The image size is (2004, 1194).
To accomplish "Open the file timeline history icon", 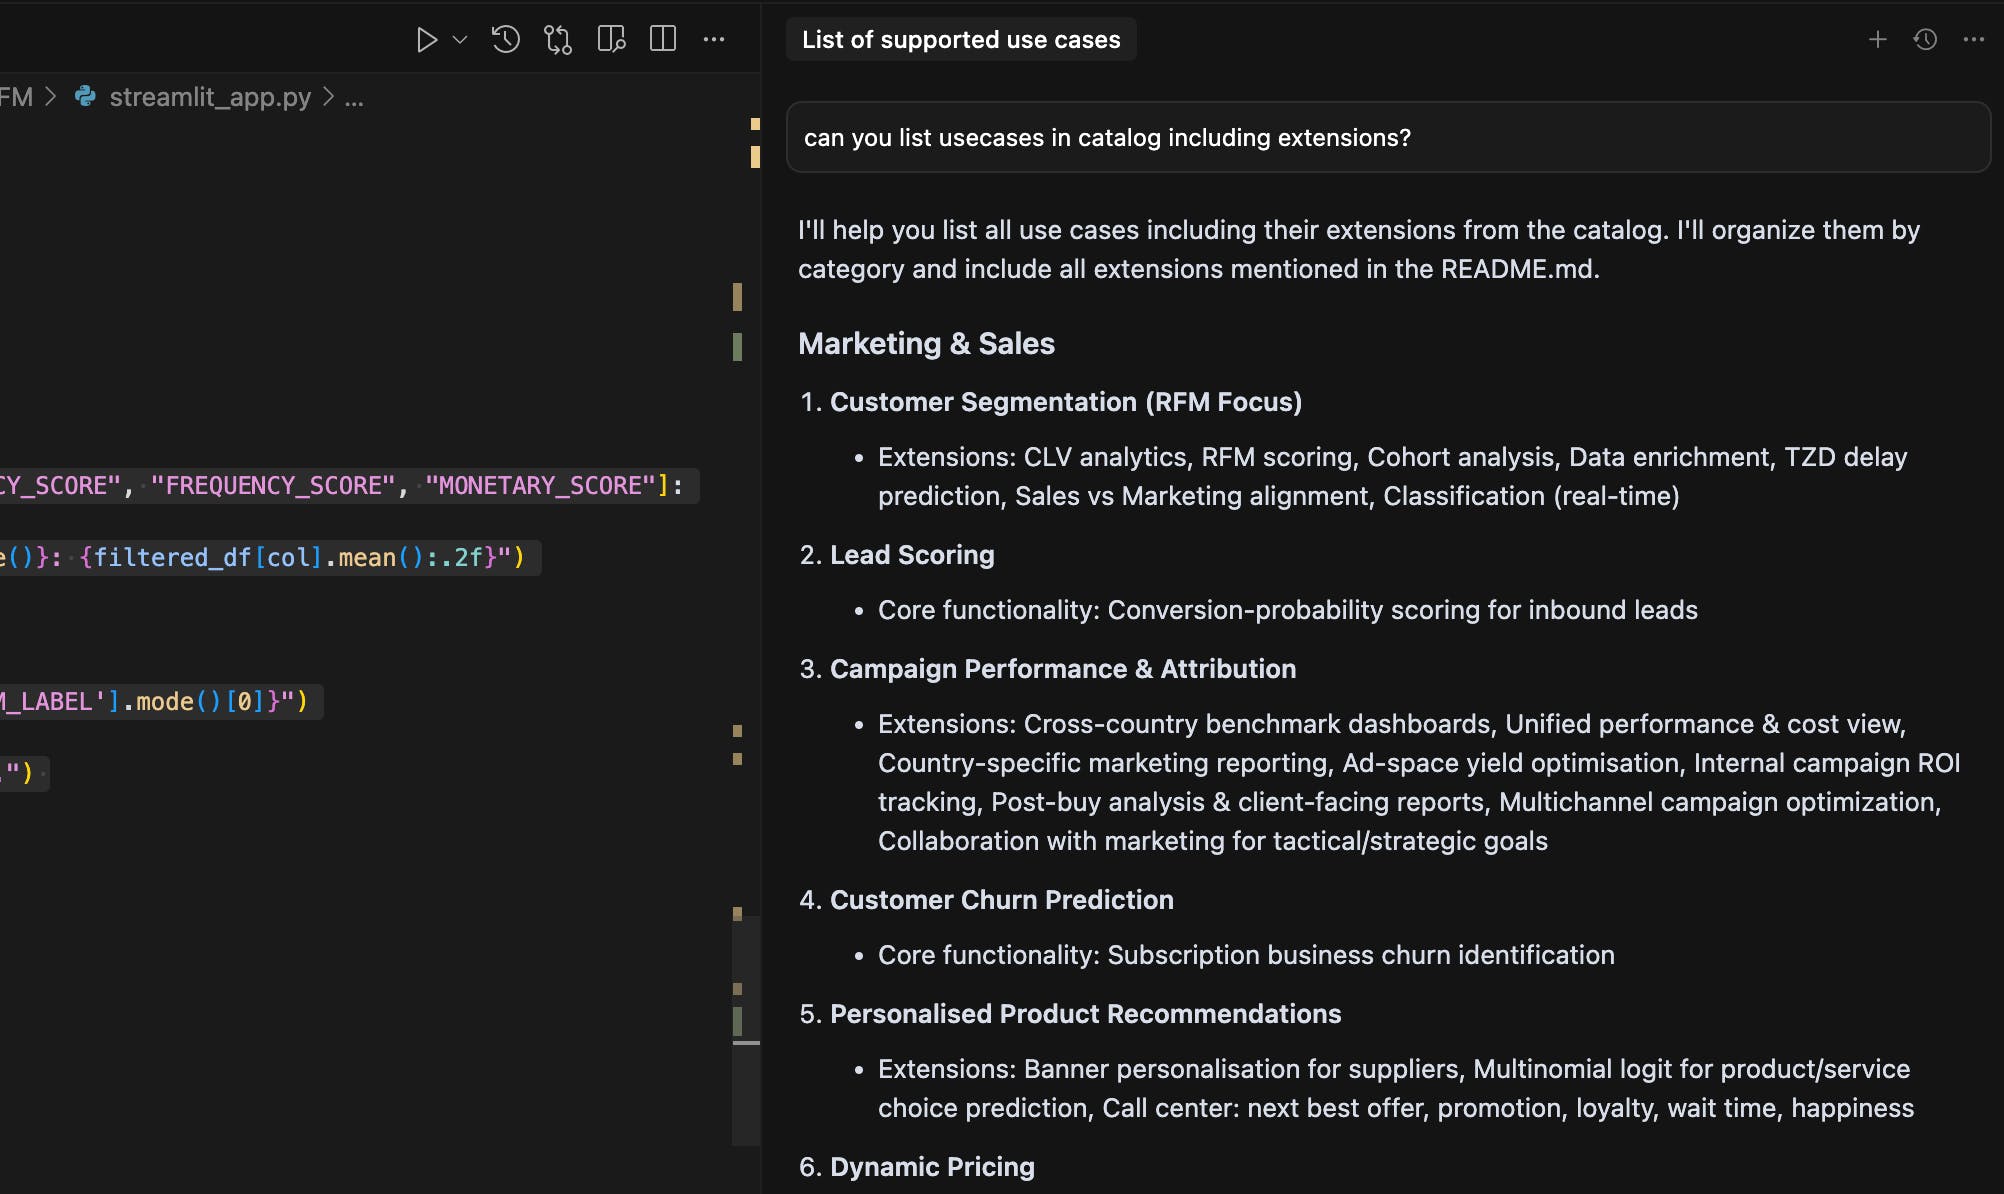I will point(506,40).
